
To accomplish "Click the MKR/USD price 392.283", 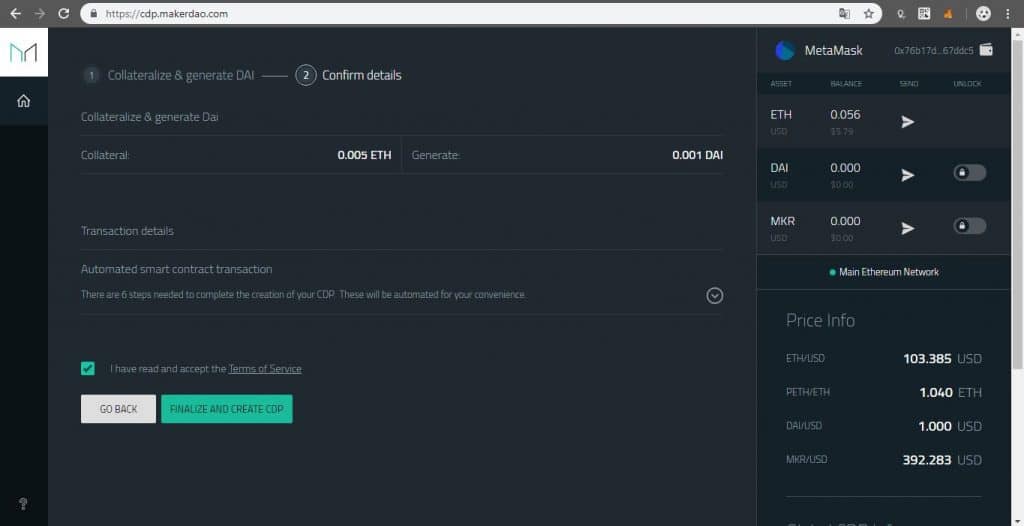I will pos(927,460).
